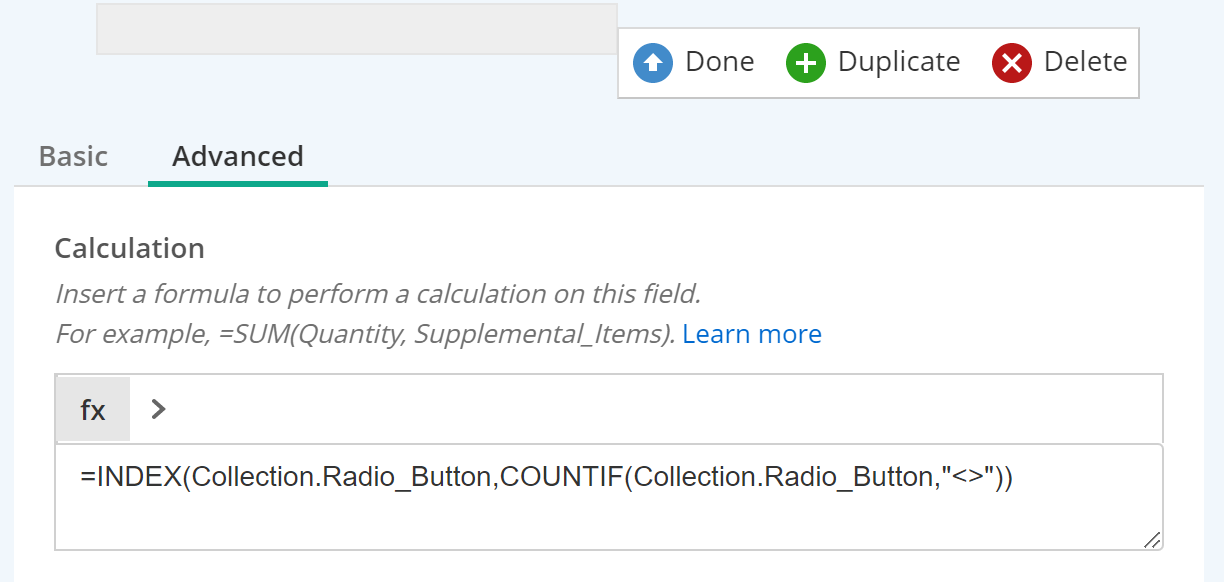Click the "Insert a formula" description line
This screenshot has width=1224, height=582.
378,295
